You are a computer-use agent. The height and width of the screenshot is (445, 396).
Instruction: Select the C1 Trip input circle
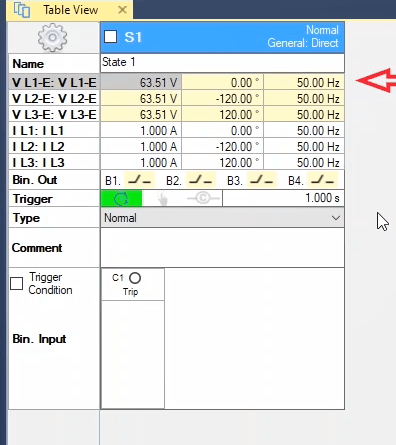click(135, 278)
